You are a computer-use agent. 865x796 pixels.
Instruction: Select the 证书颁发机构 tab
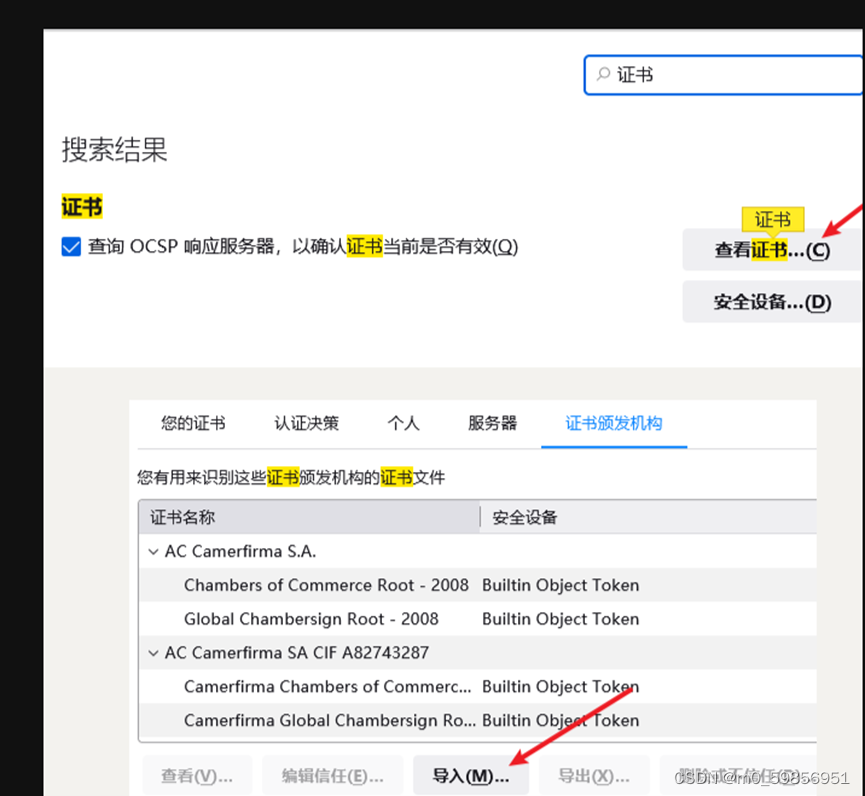(613, 423)
